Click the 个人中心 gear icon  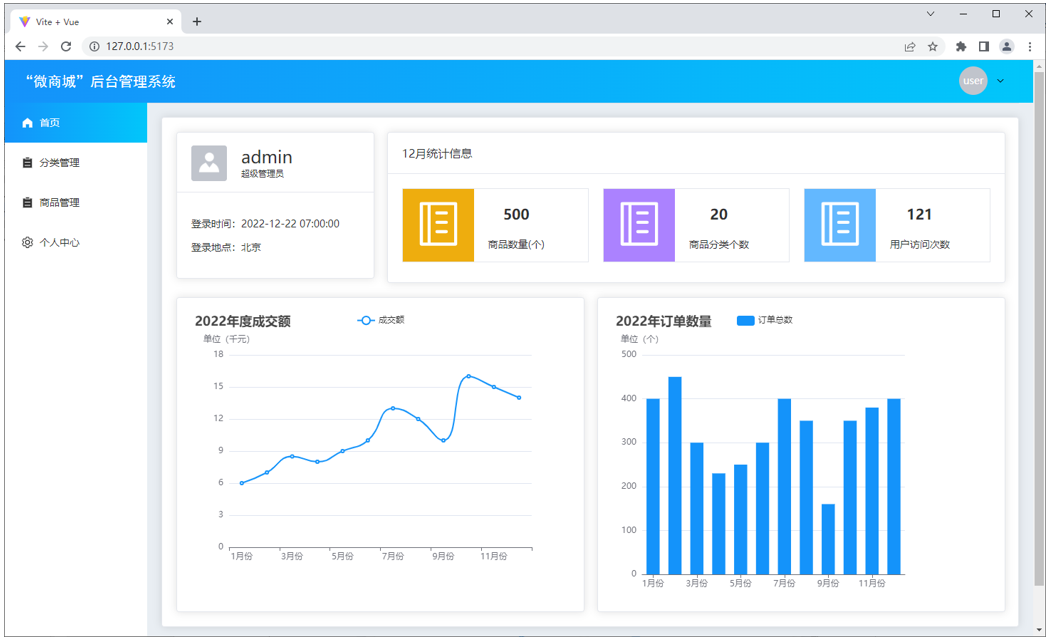click(x=28, y=243)
